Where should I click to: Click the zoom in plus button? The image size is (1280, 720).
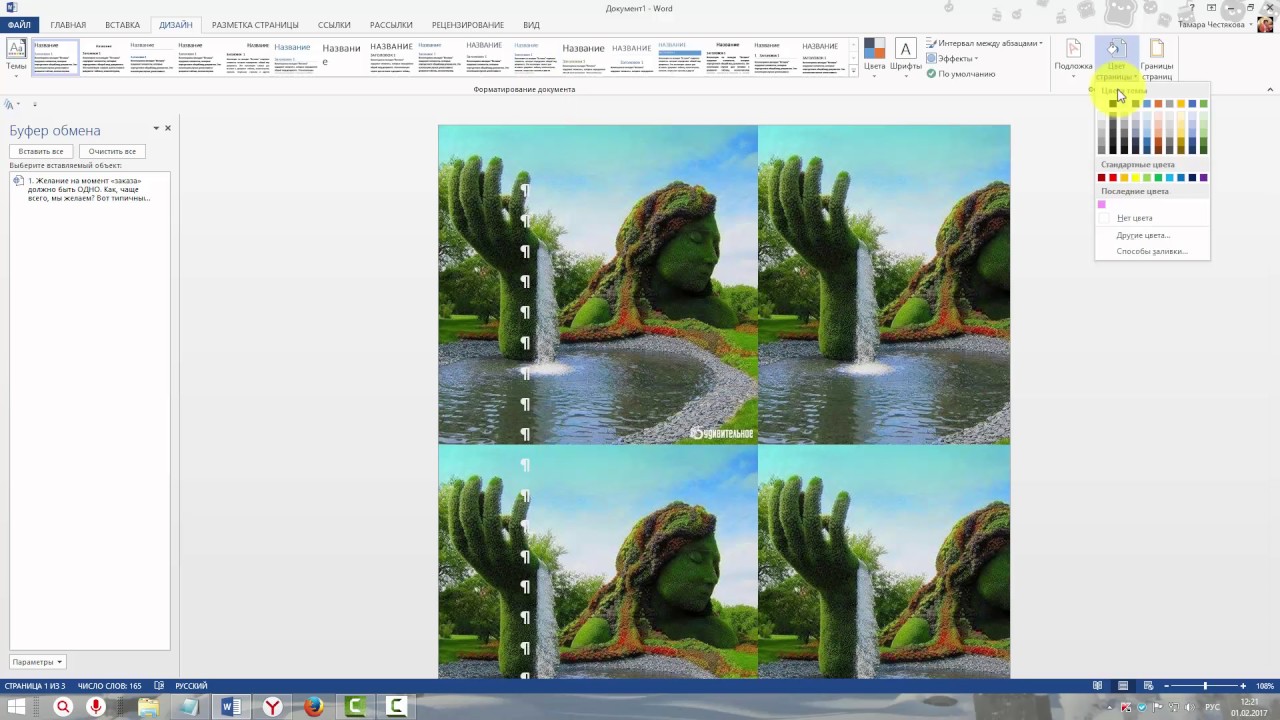coord(1243,686)
